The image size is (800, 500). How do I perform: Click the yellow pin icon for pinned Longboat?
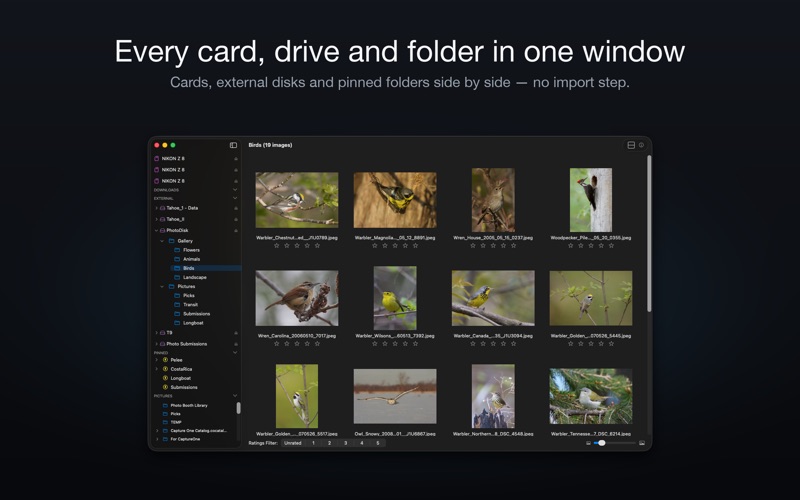(x=165, y=378)
